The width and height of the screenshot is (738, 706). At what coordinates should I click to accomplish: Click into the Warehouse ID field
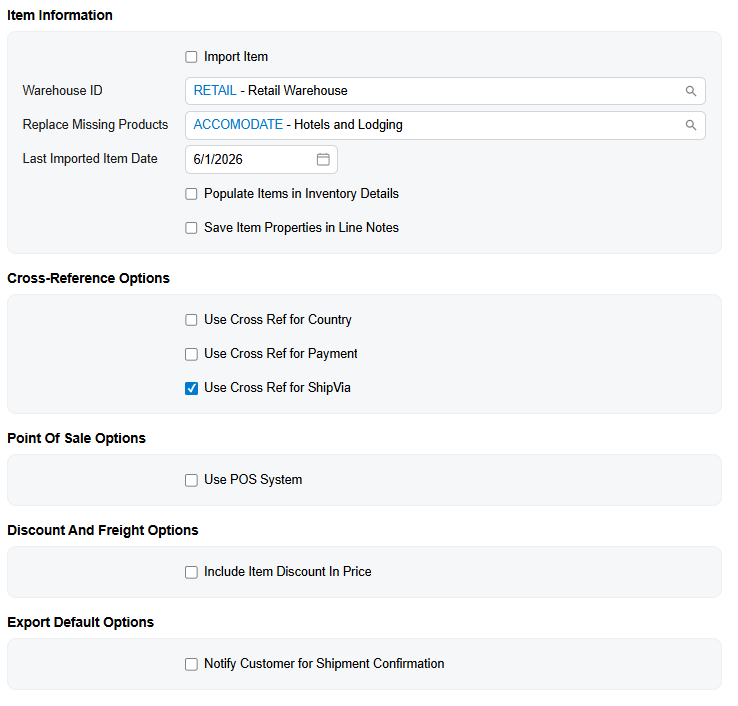(445, 91)
